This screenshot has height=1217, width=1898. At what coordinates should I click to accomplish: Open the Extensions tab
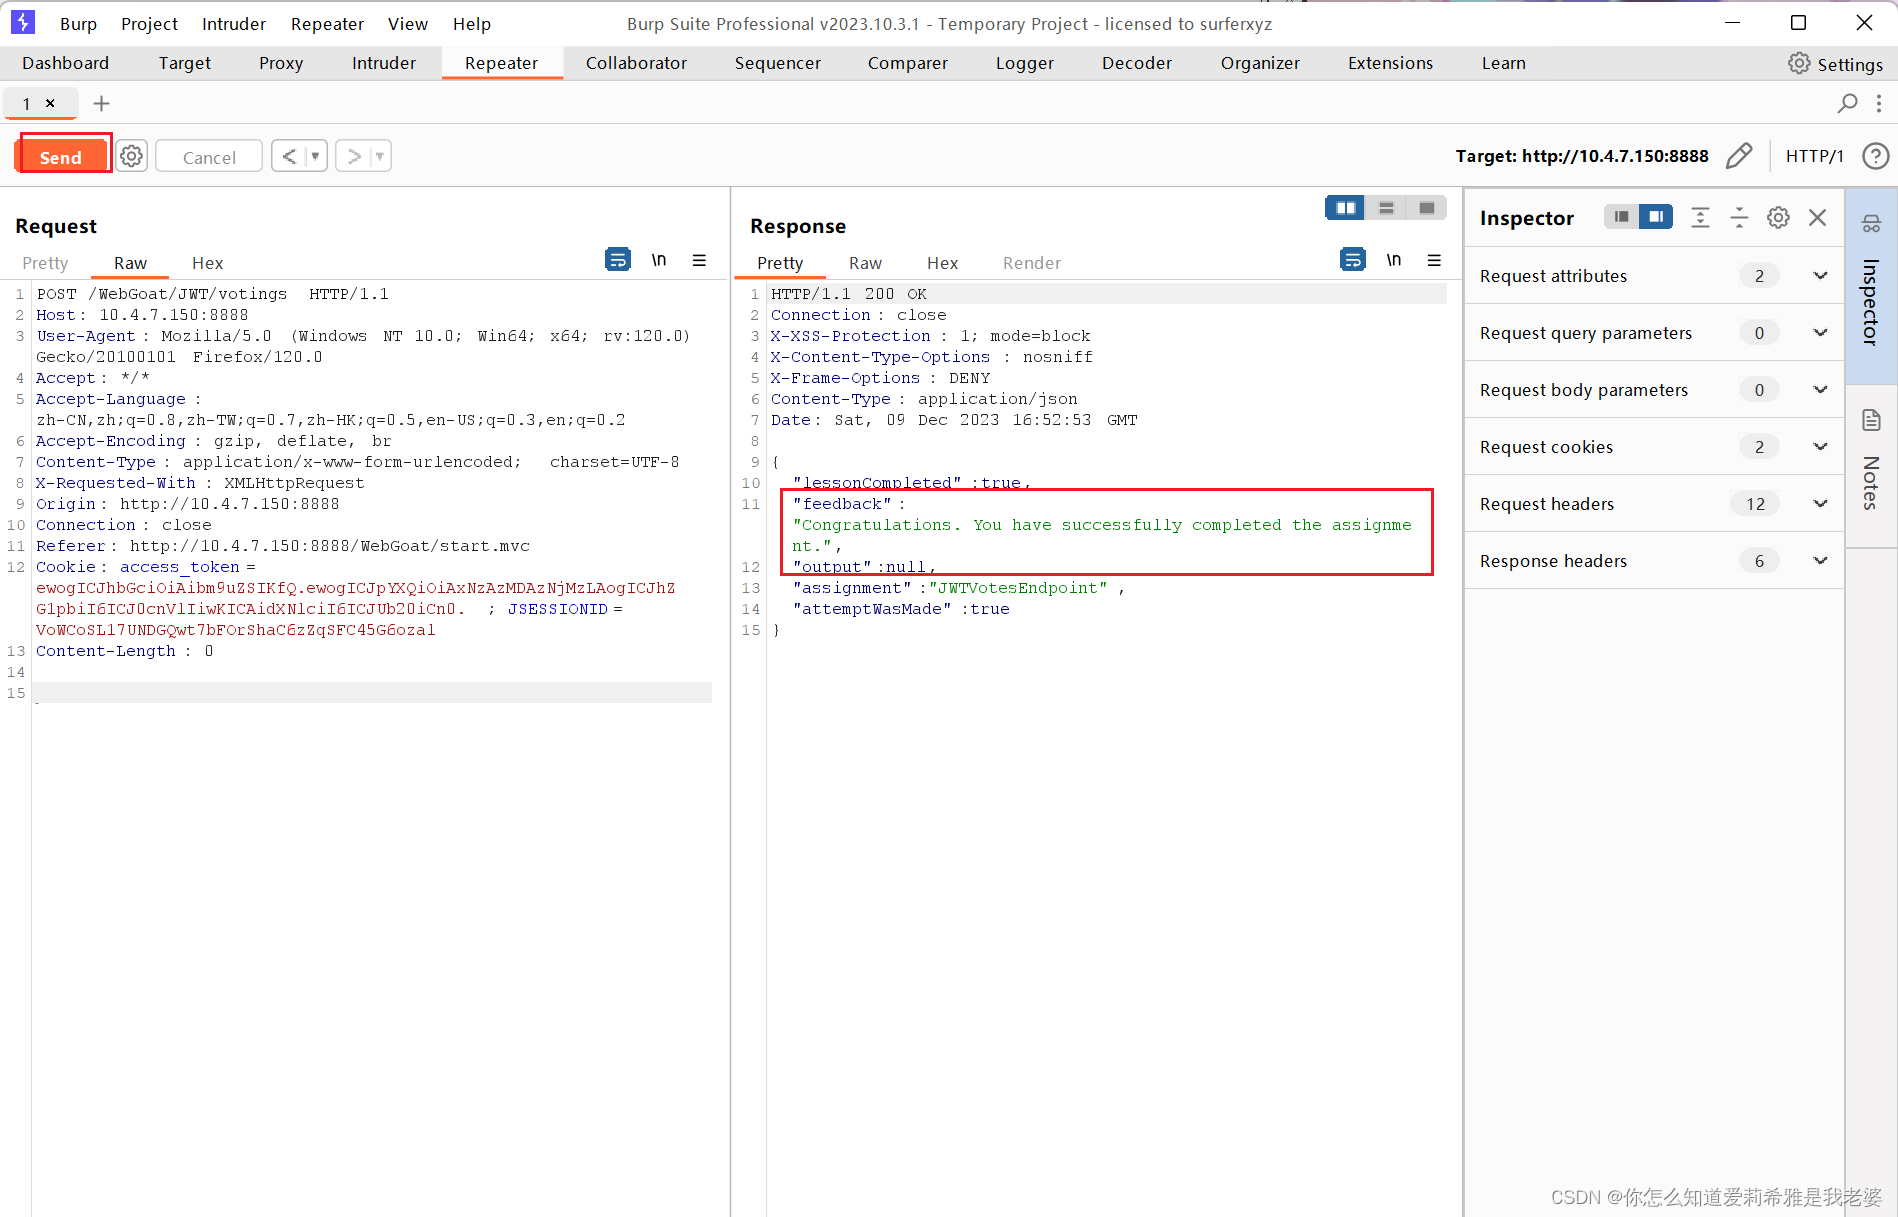point(1390,63)
